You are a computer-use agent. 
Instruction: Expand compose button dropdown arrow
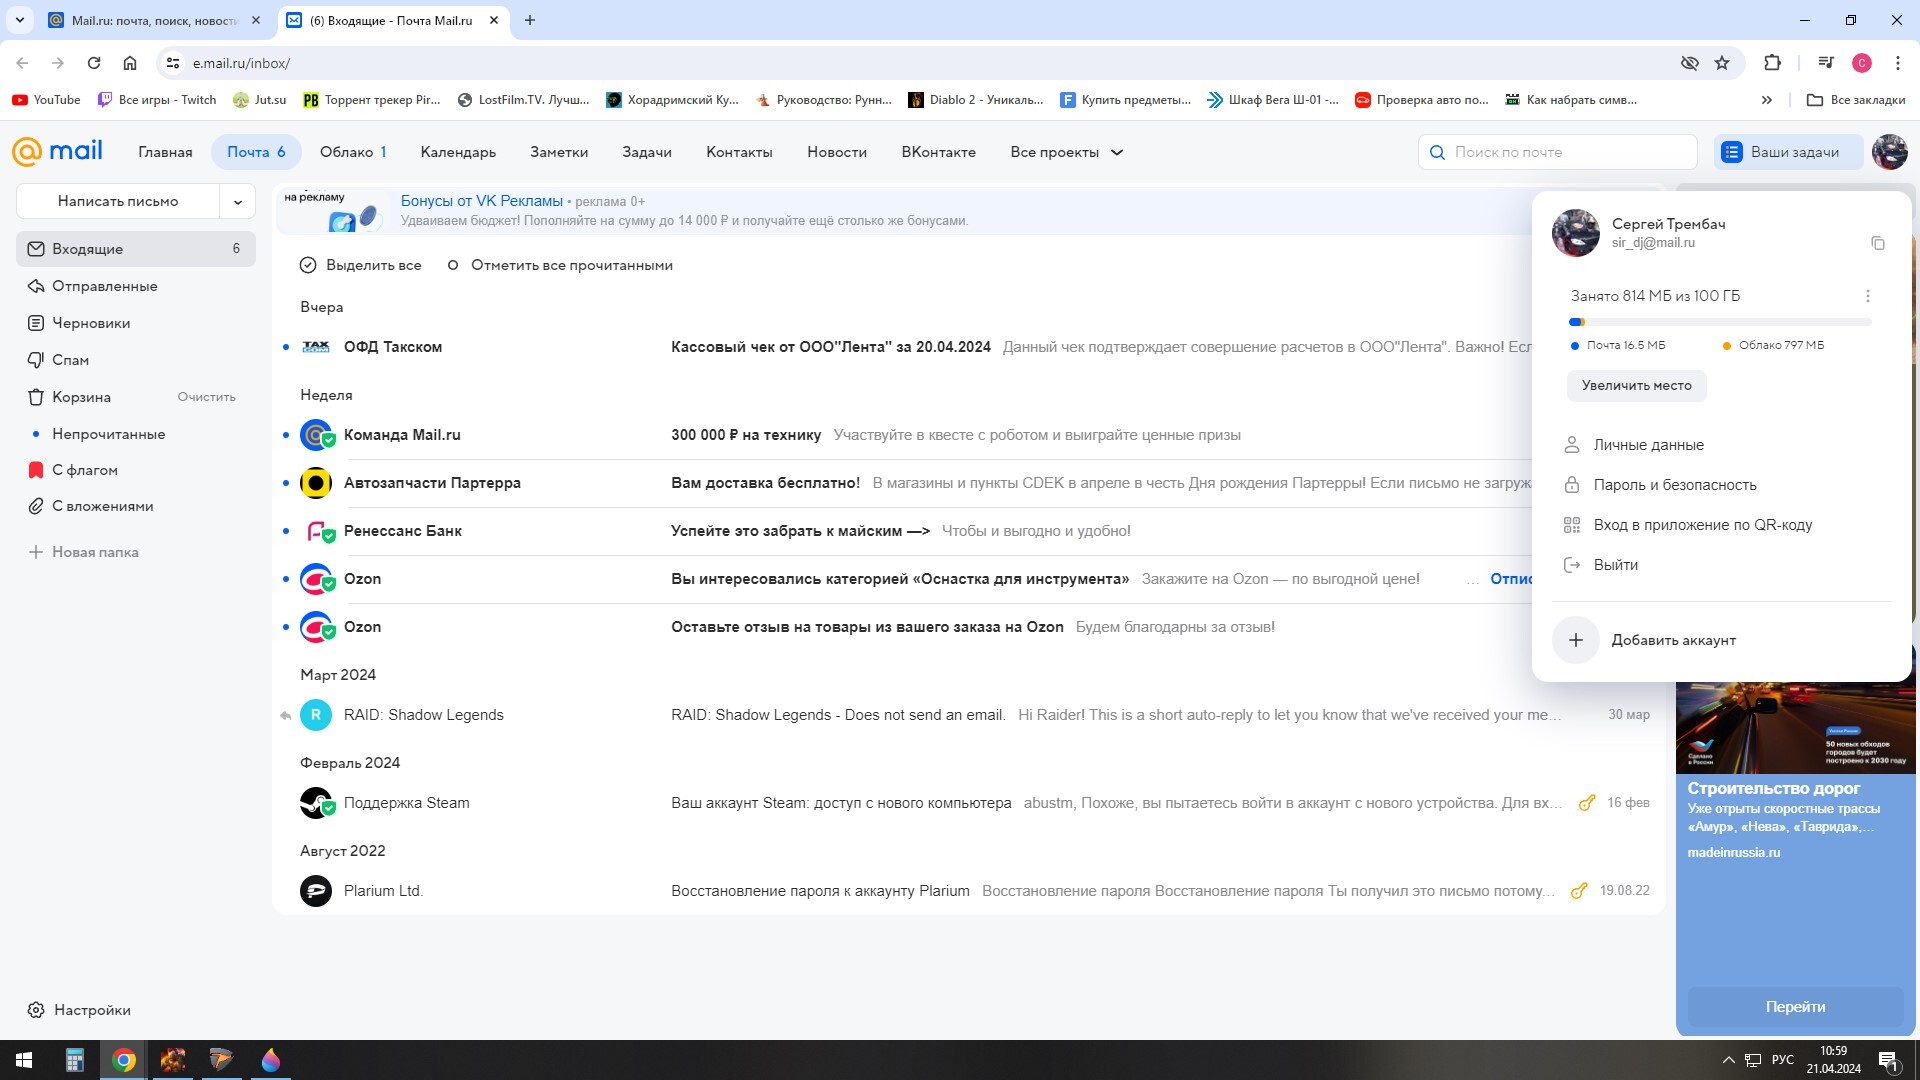click(x=238, y=201)
